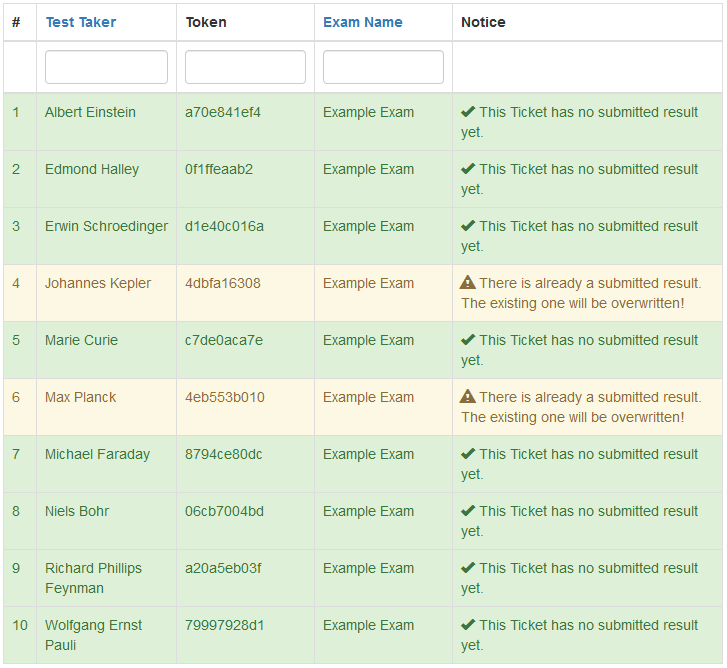Sort the table by Exam Name column
Viewport: 727px width, 668px height.
tap(363, 22)
